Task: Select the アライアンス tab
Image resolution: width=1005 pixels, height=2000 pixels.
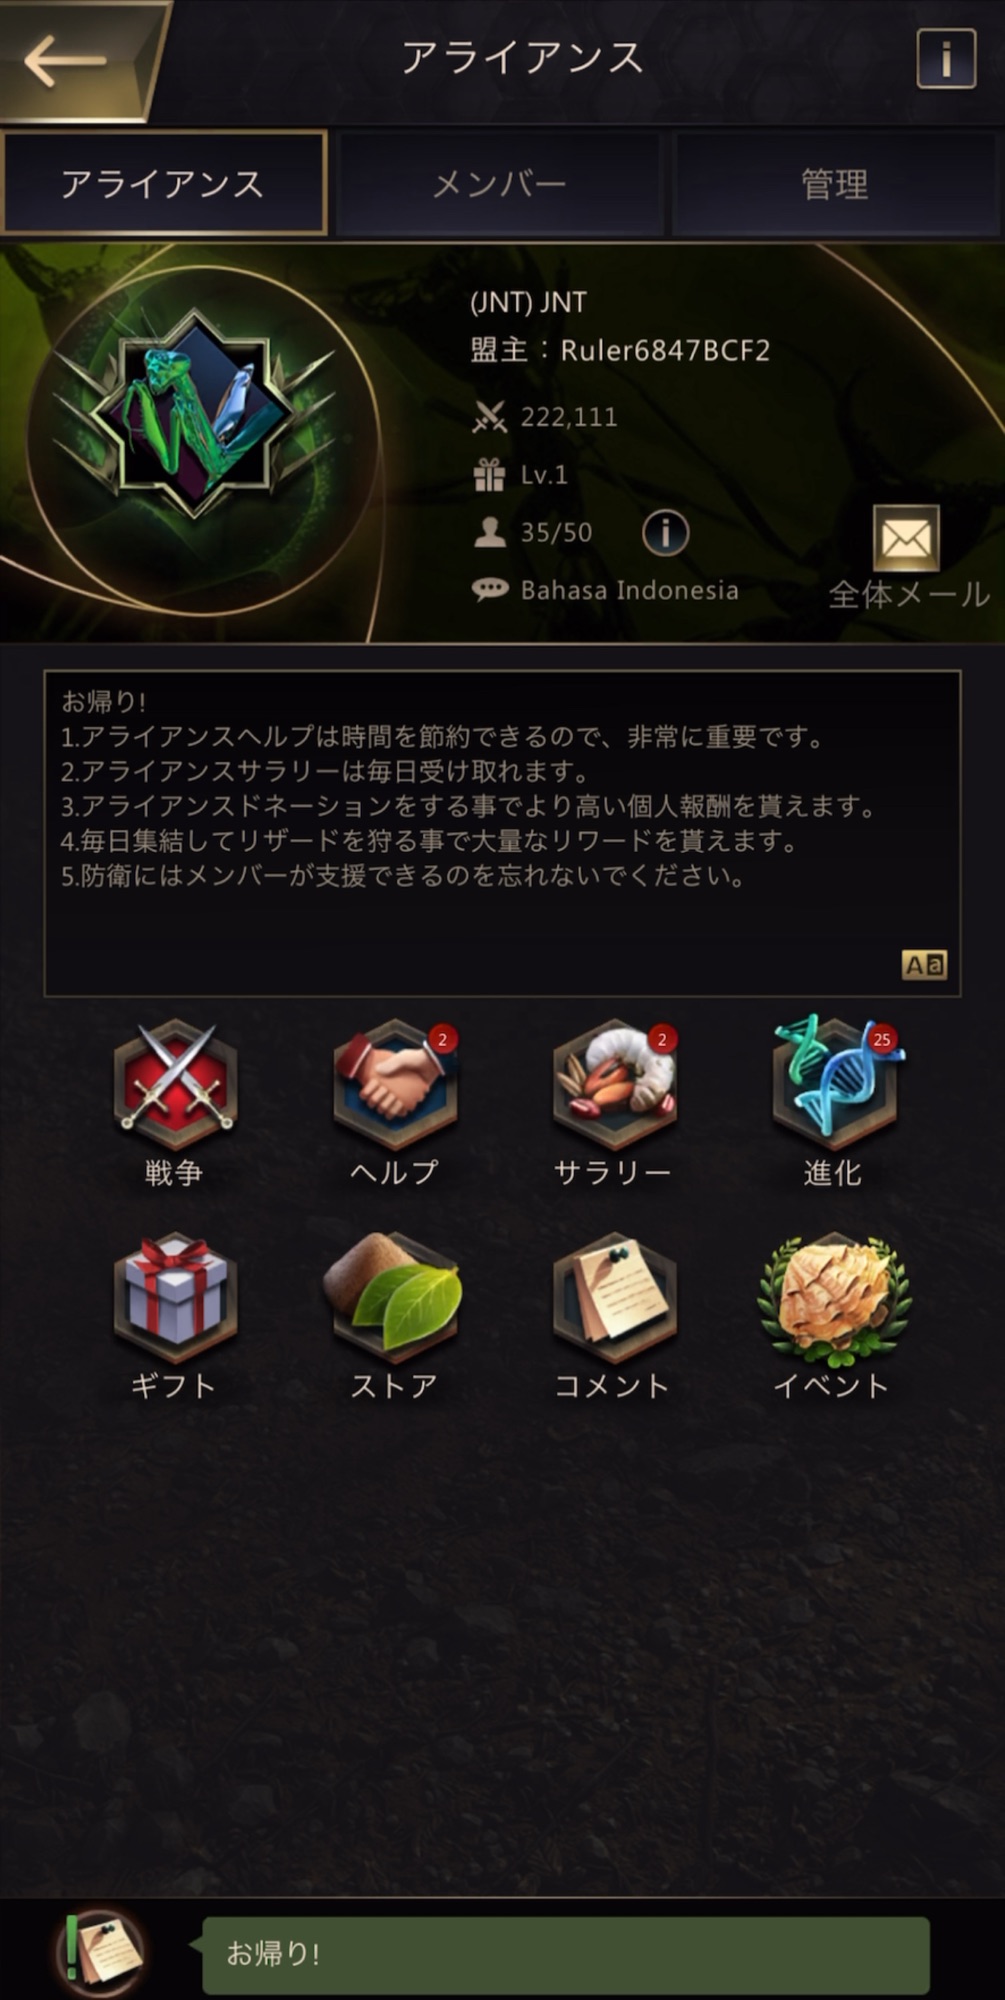Action: point(164,184)
